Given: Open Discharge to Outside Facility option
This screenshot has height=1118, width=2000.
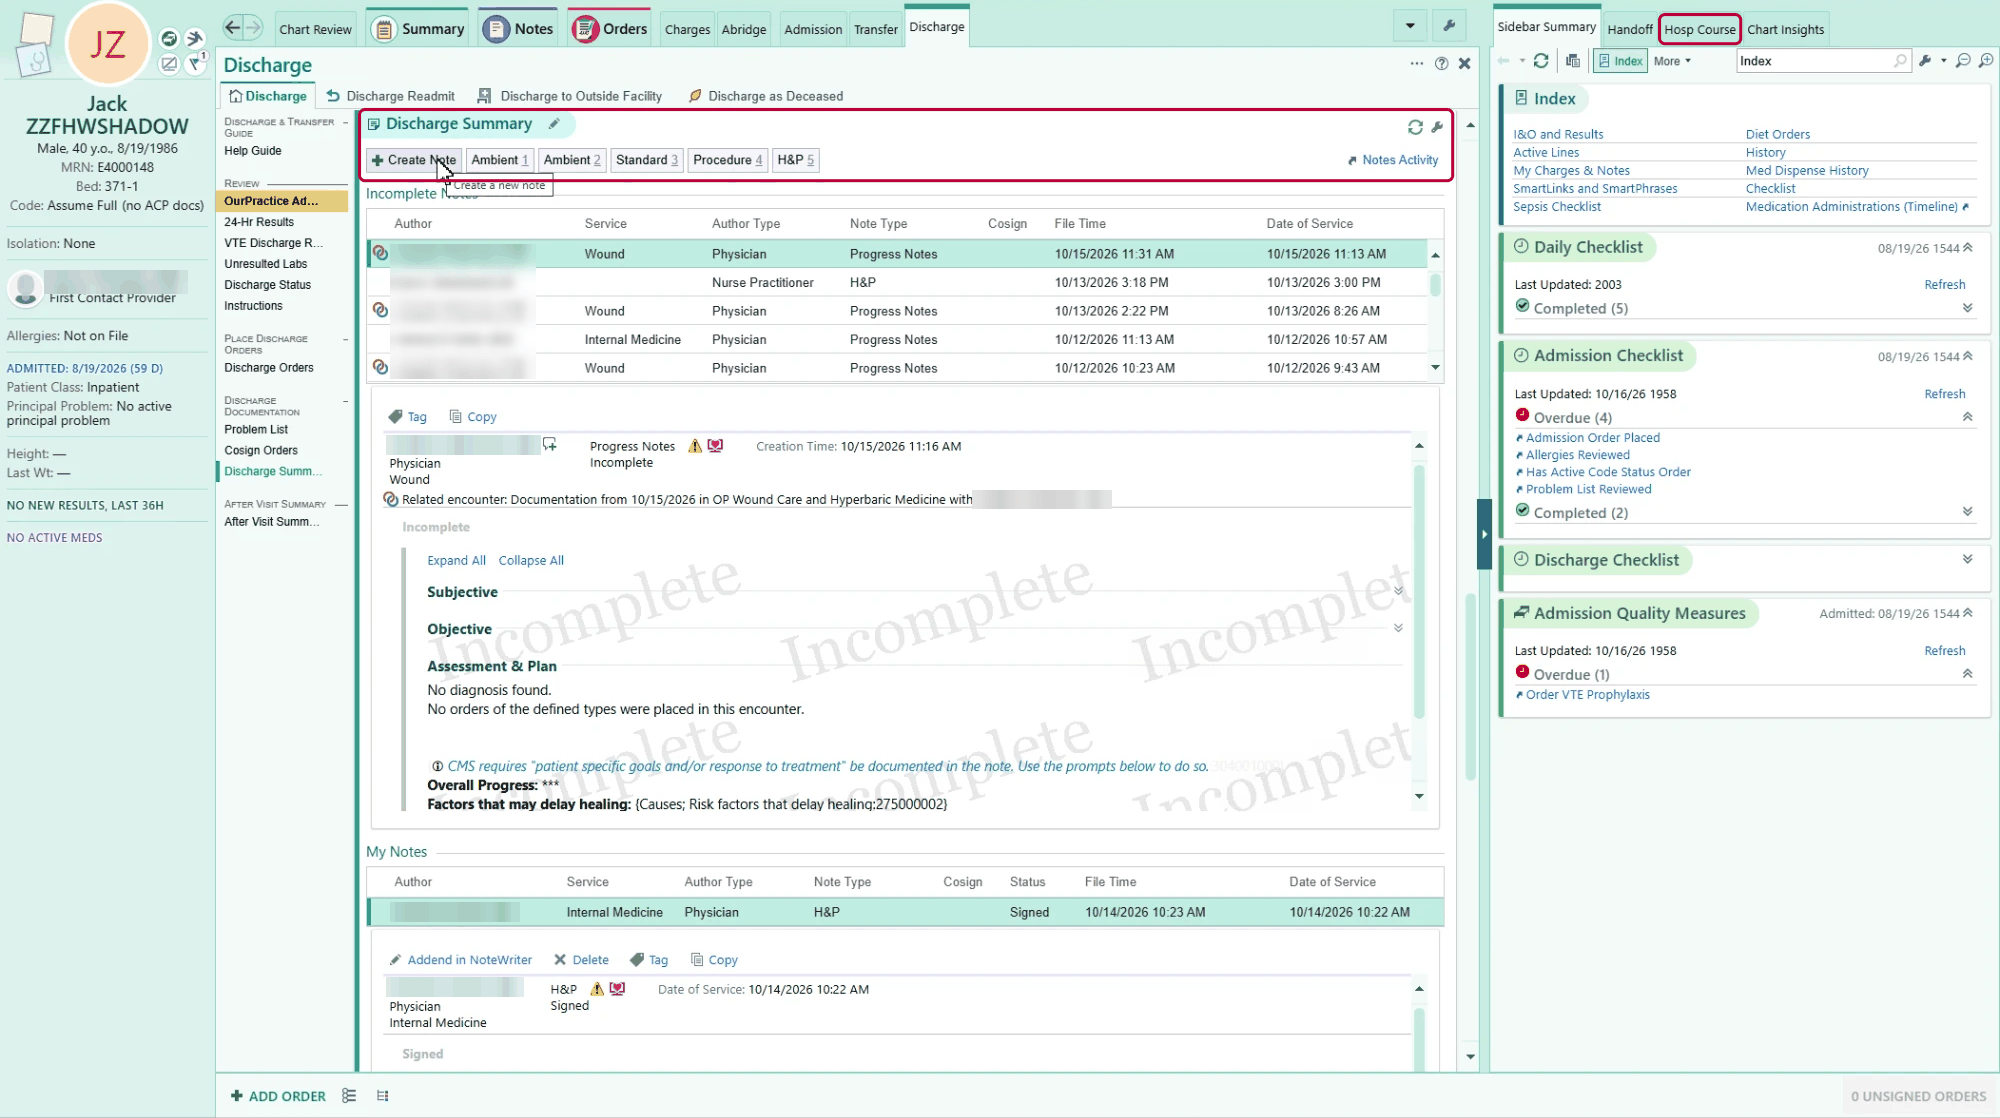Looking at the screenshot, I should tap(570, 96).
